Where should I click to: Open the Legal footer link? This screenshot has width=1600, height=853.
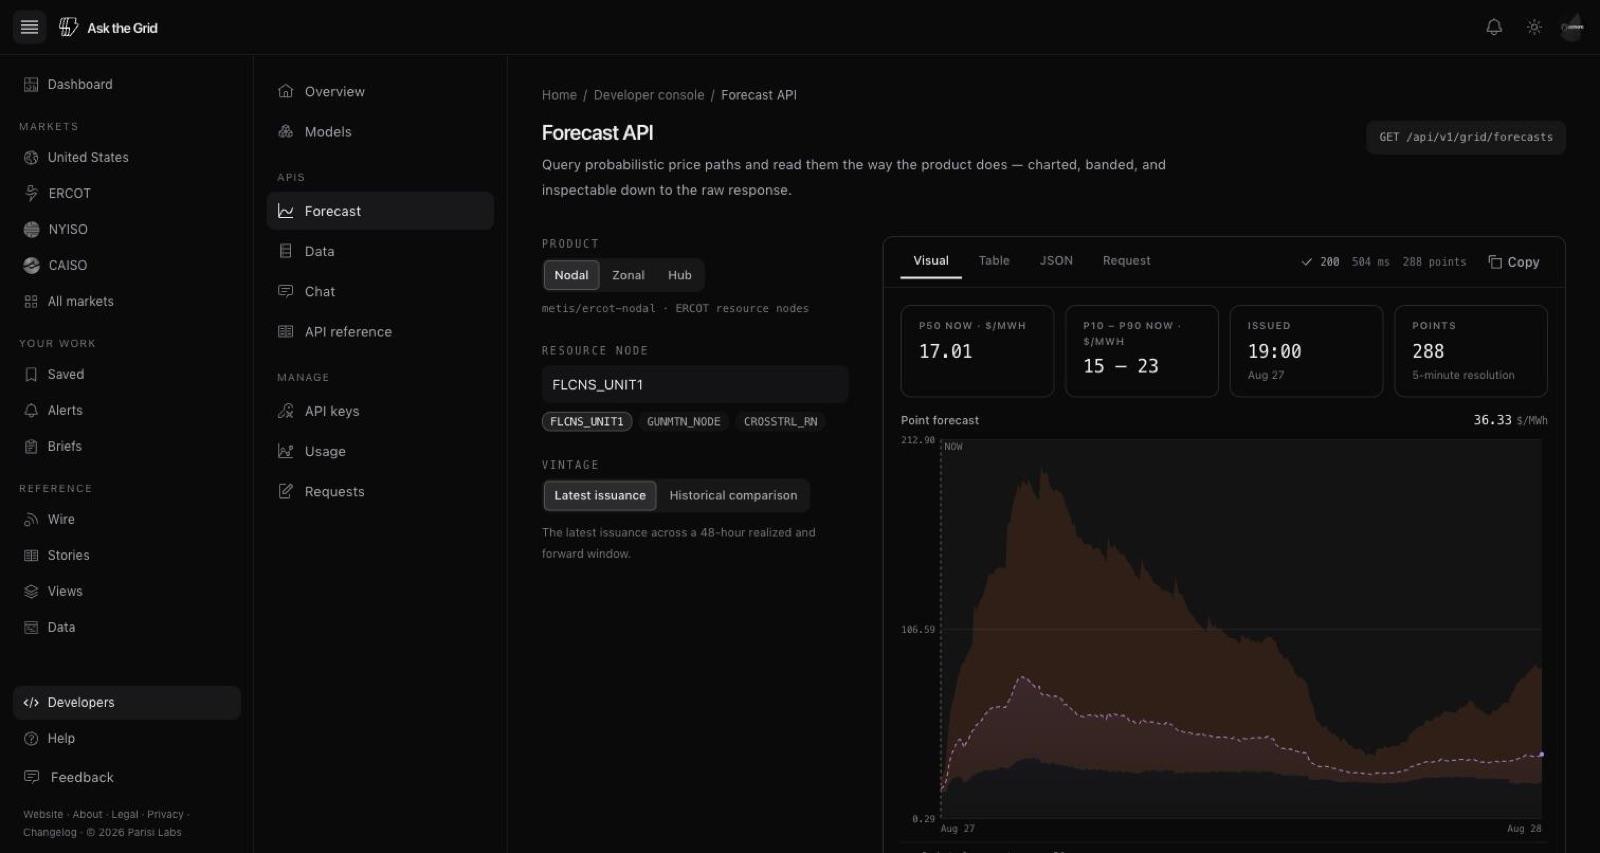tap(125, 815)
